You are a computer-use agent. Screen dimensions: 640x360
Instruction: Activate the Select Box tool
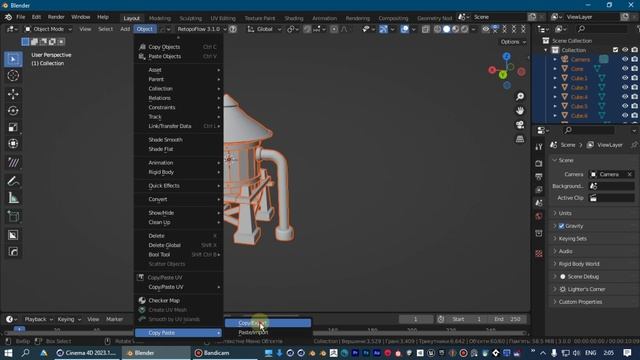(13, 59)
